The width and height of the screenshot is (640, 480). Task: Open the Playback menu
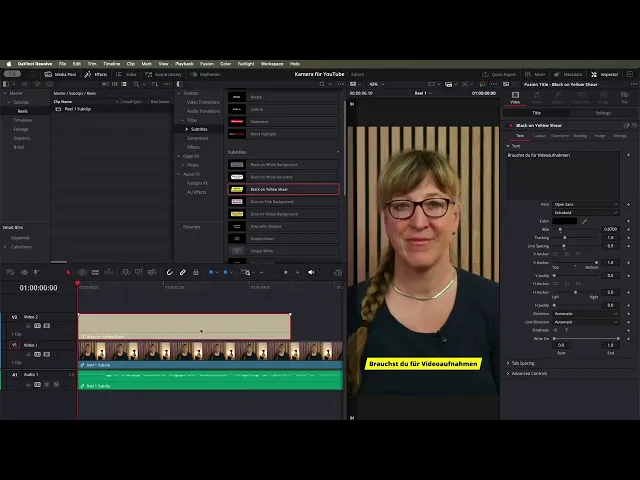[x=184, y=64]
